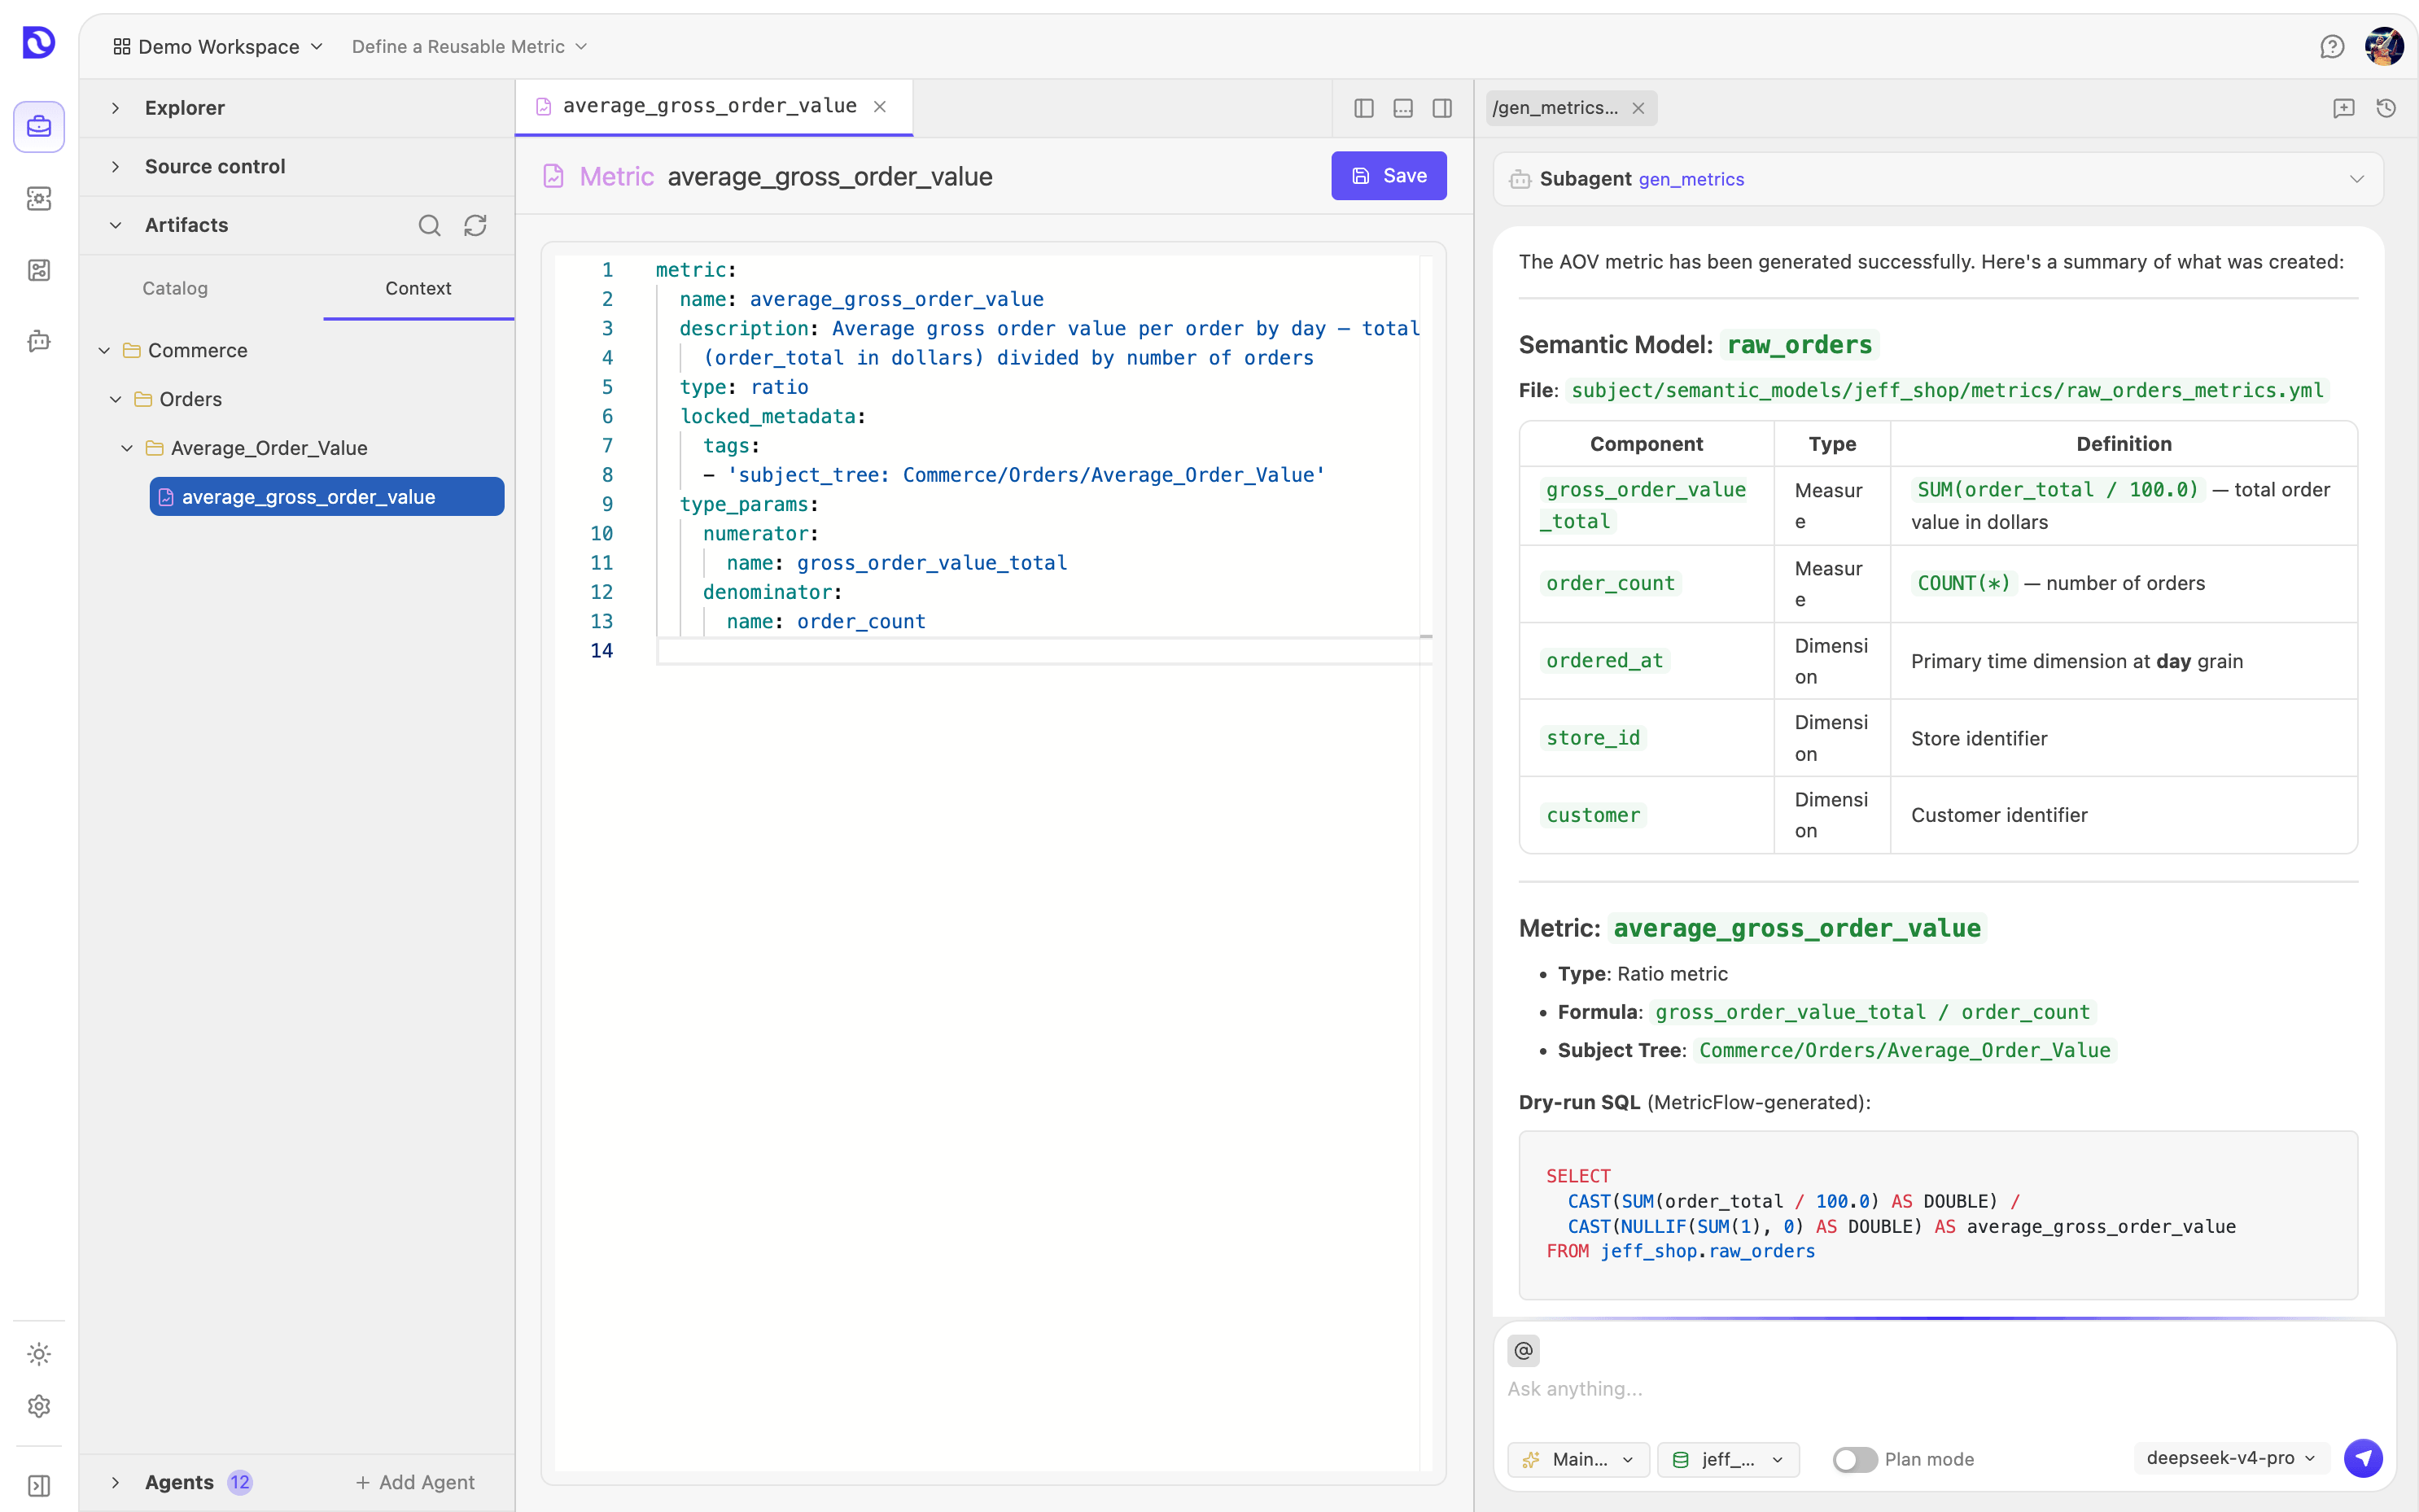The height and width of the screenshot is (1512, 2419).
Task: Click the app logo icon
Action: tap(39, 42)
